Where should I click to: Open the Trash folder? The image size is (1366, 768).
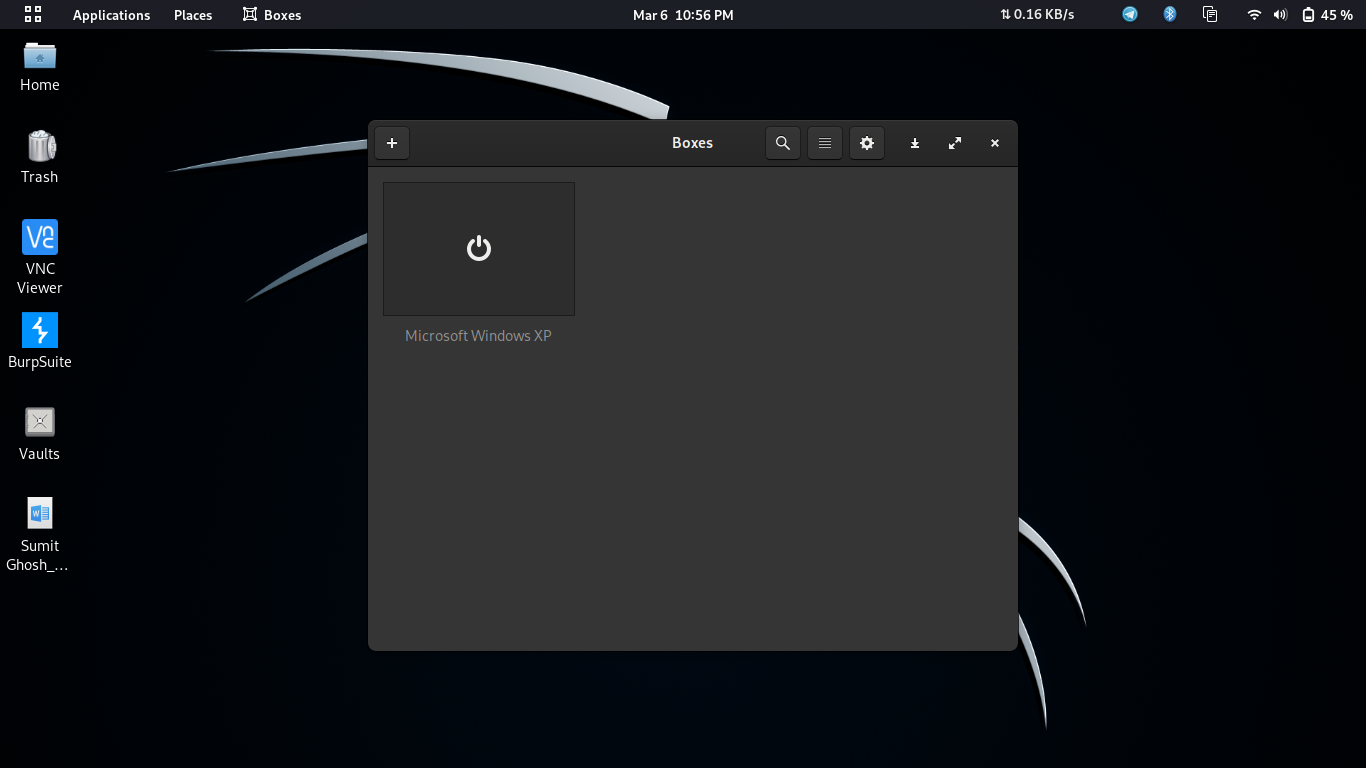pos(39,145)
